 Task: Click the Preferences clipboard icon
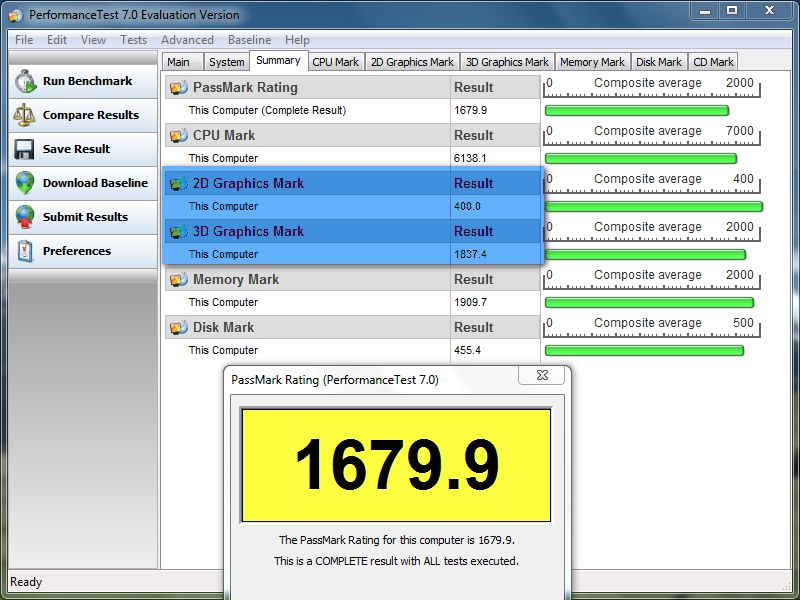point(25,251)
